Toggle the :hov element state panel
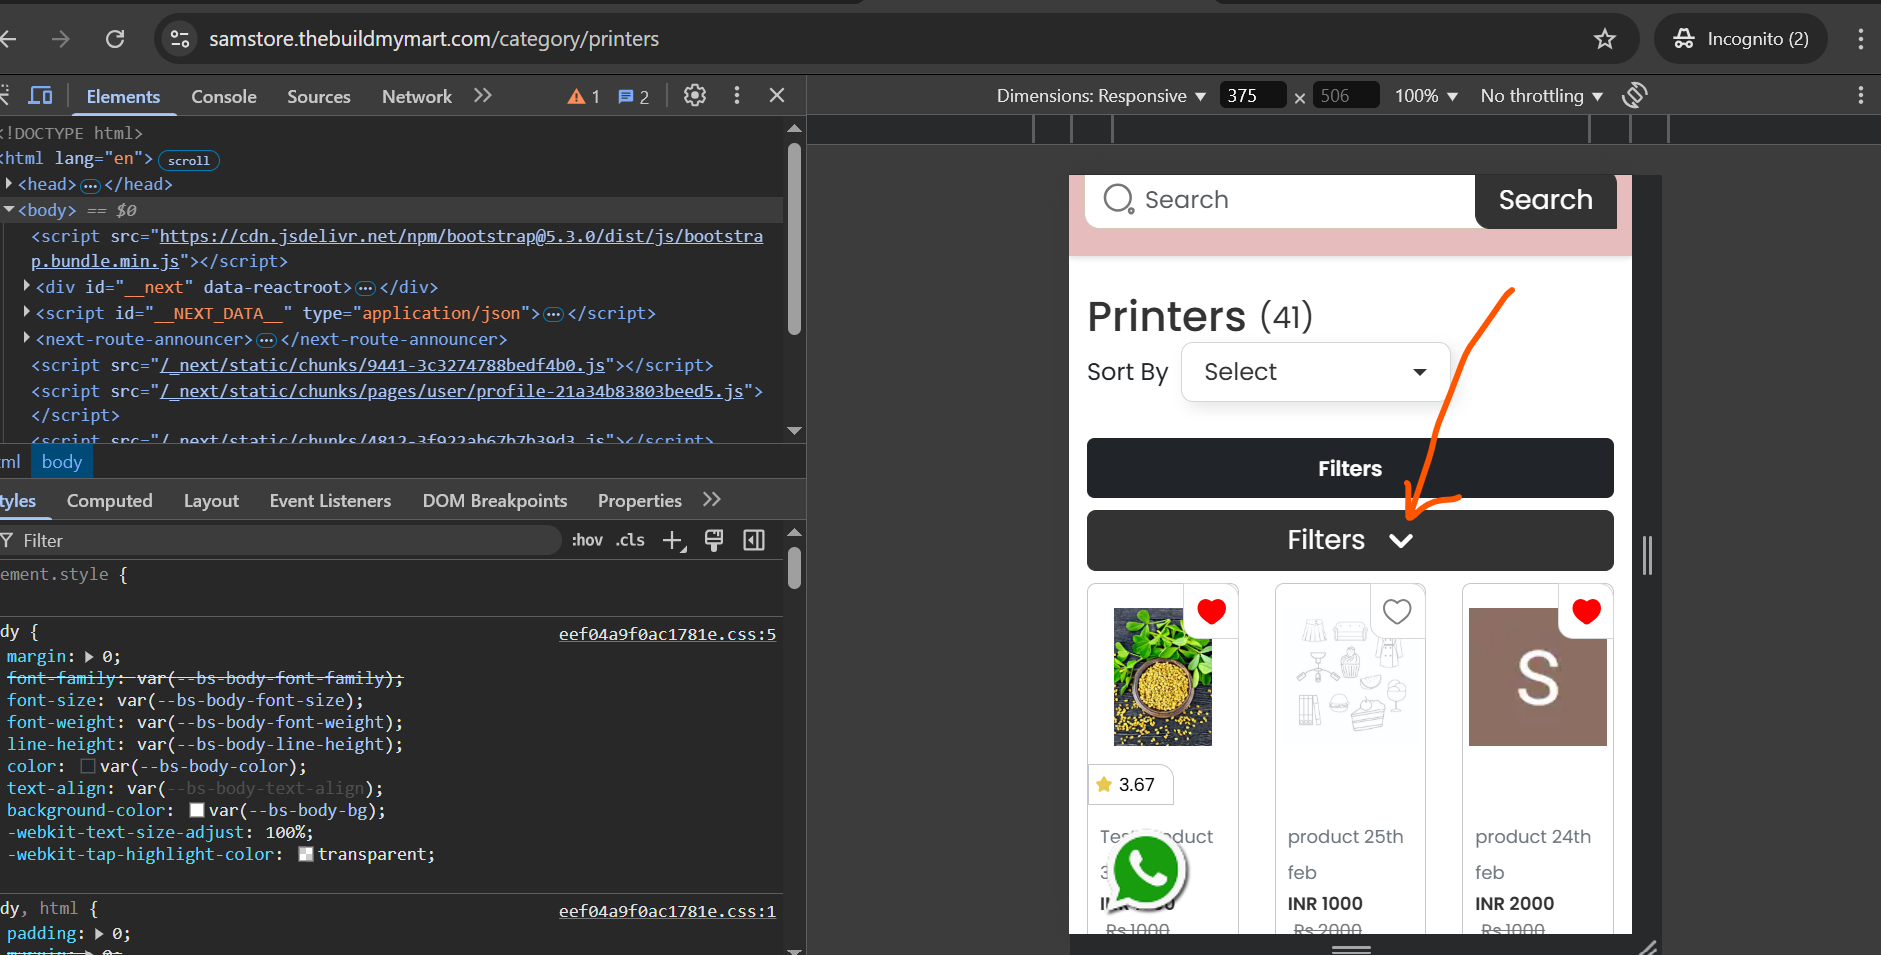The image size is (1881, 955). pos(587,541)
